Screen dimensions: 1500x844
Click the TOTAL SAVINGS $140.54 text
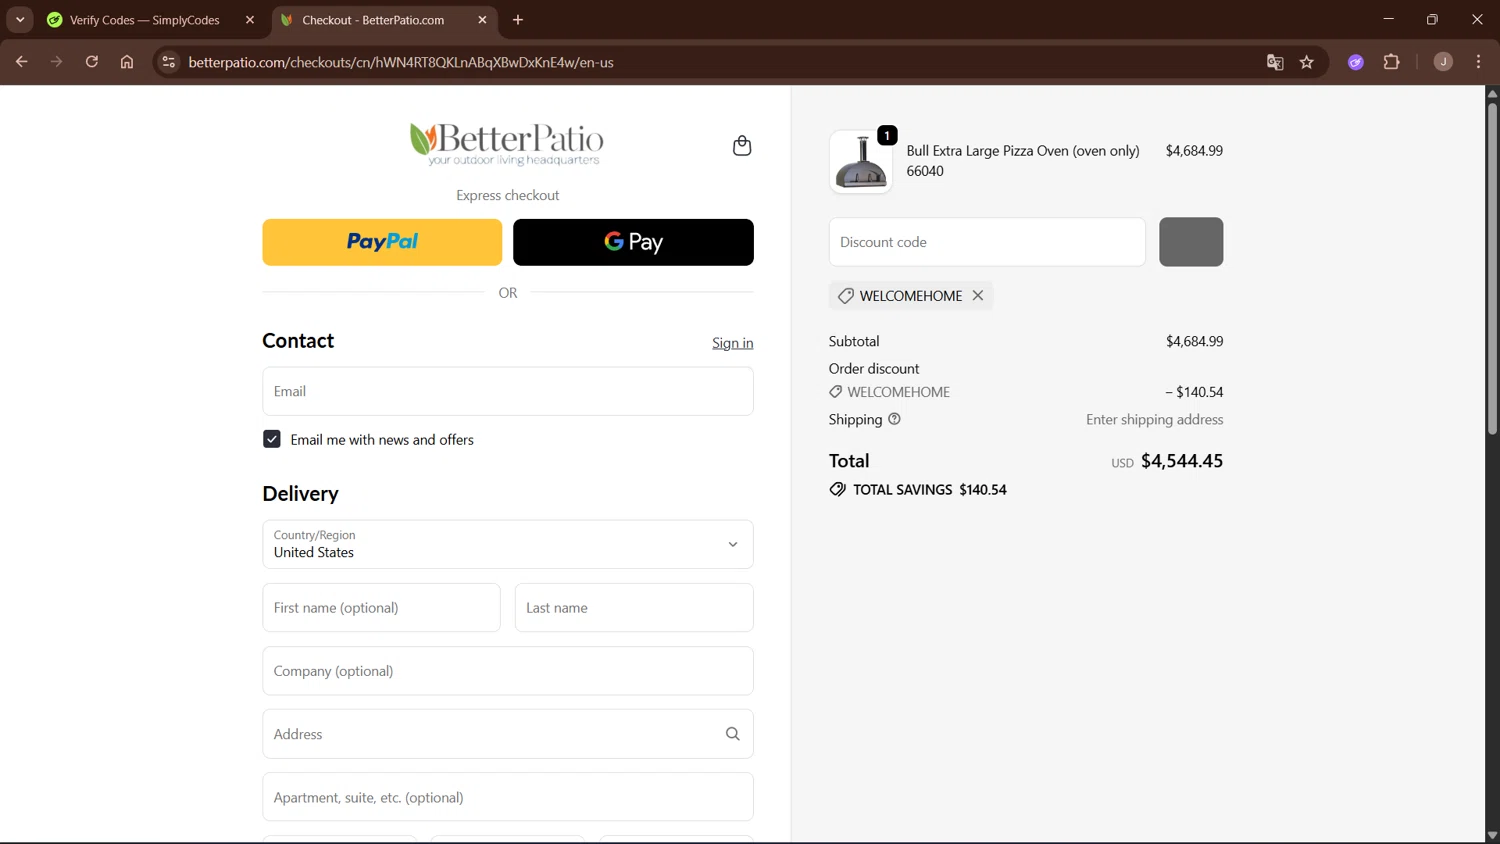click(x=930, y=490)
